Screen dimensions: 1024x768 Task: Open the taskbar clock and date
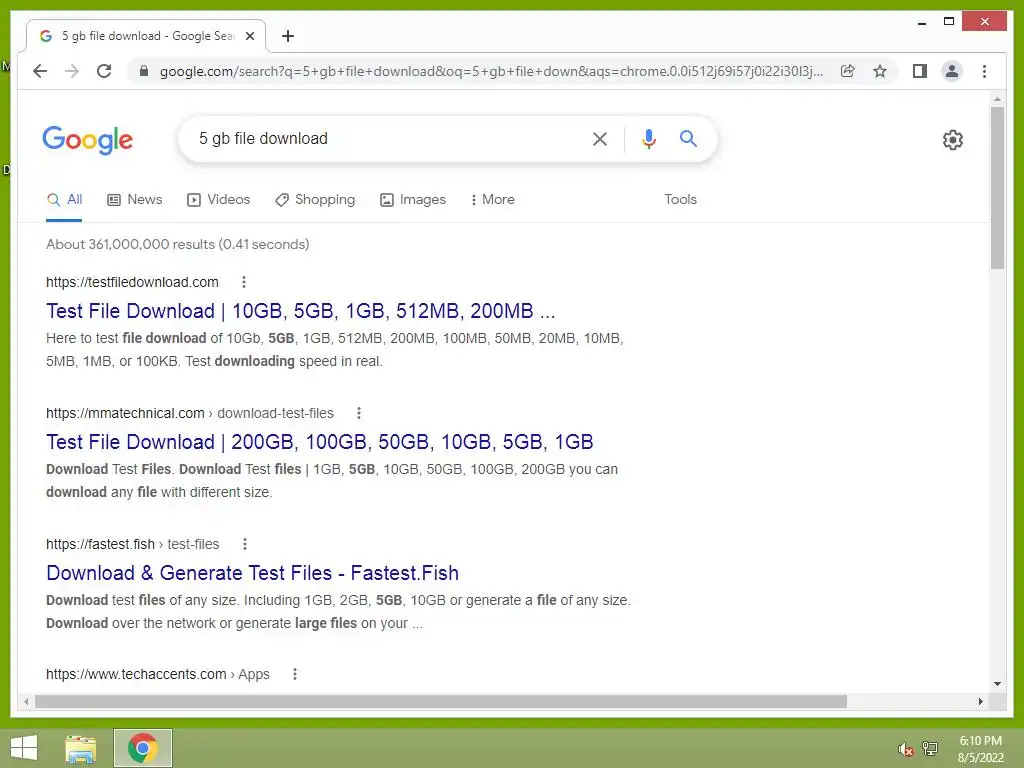(x=980, y=749)
